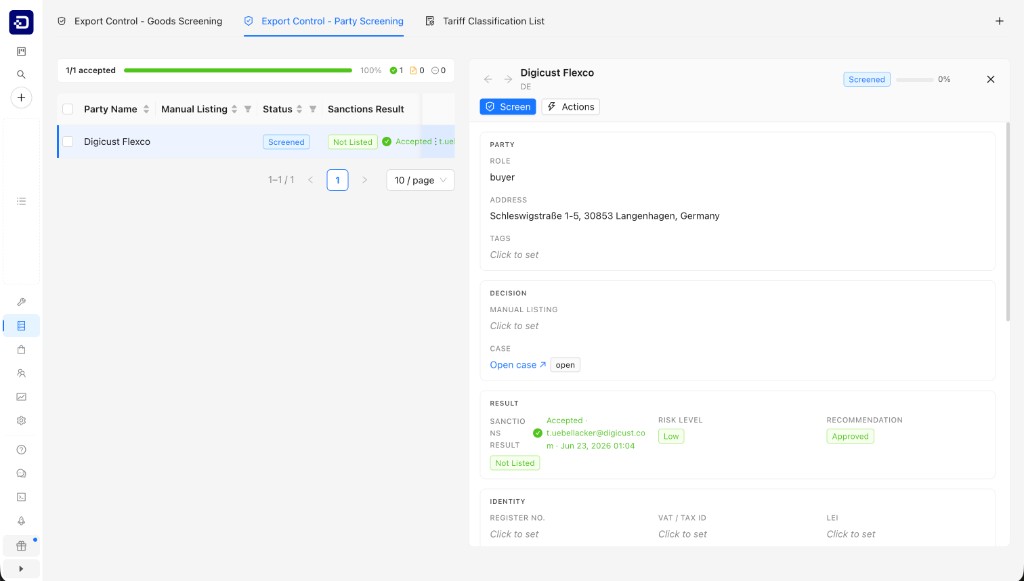Click the open case status tag
This screenshot has height=581, width=1024.
coord(565,365)
